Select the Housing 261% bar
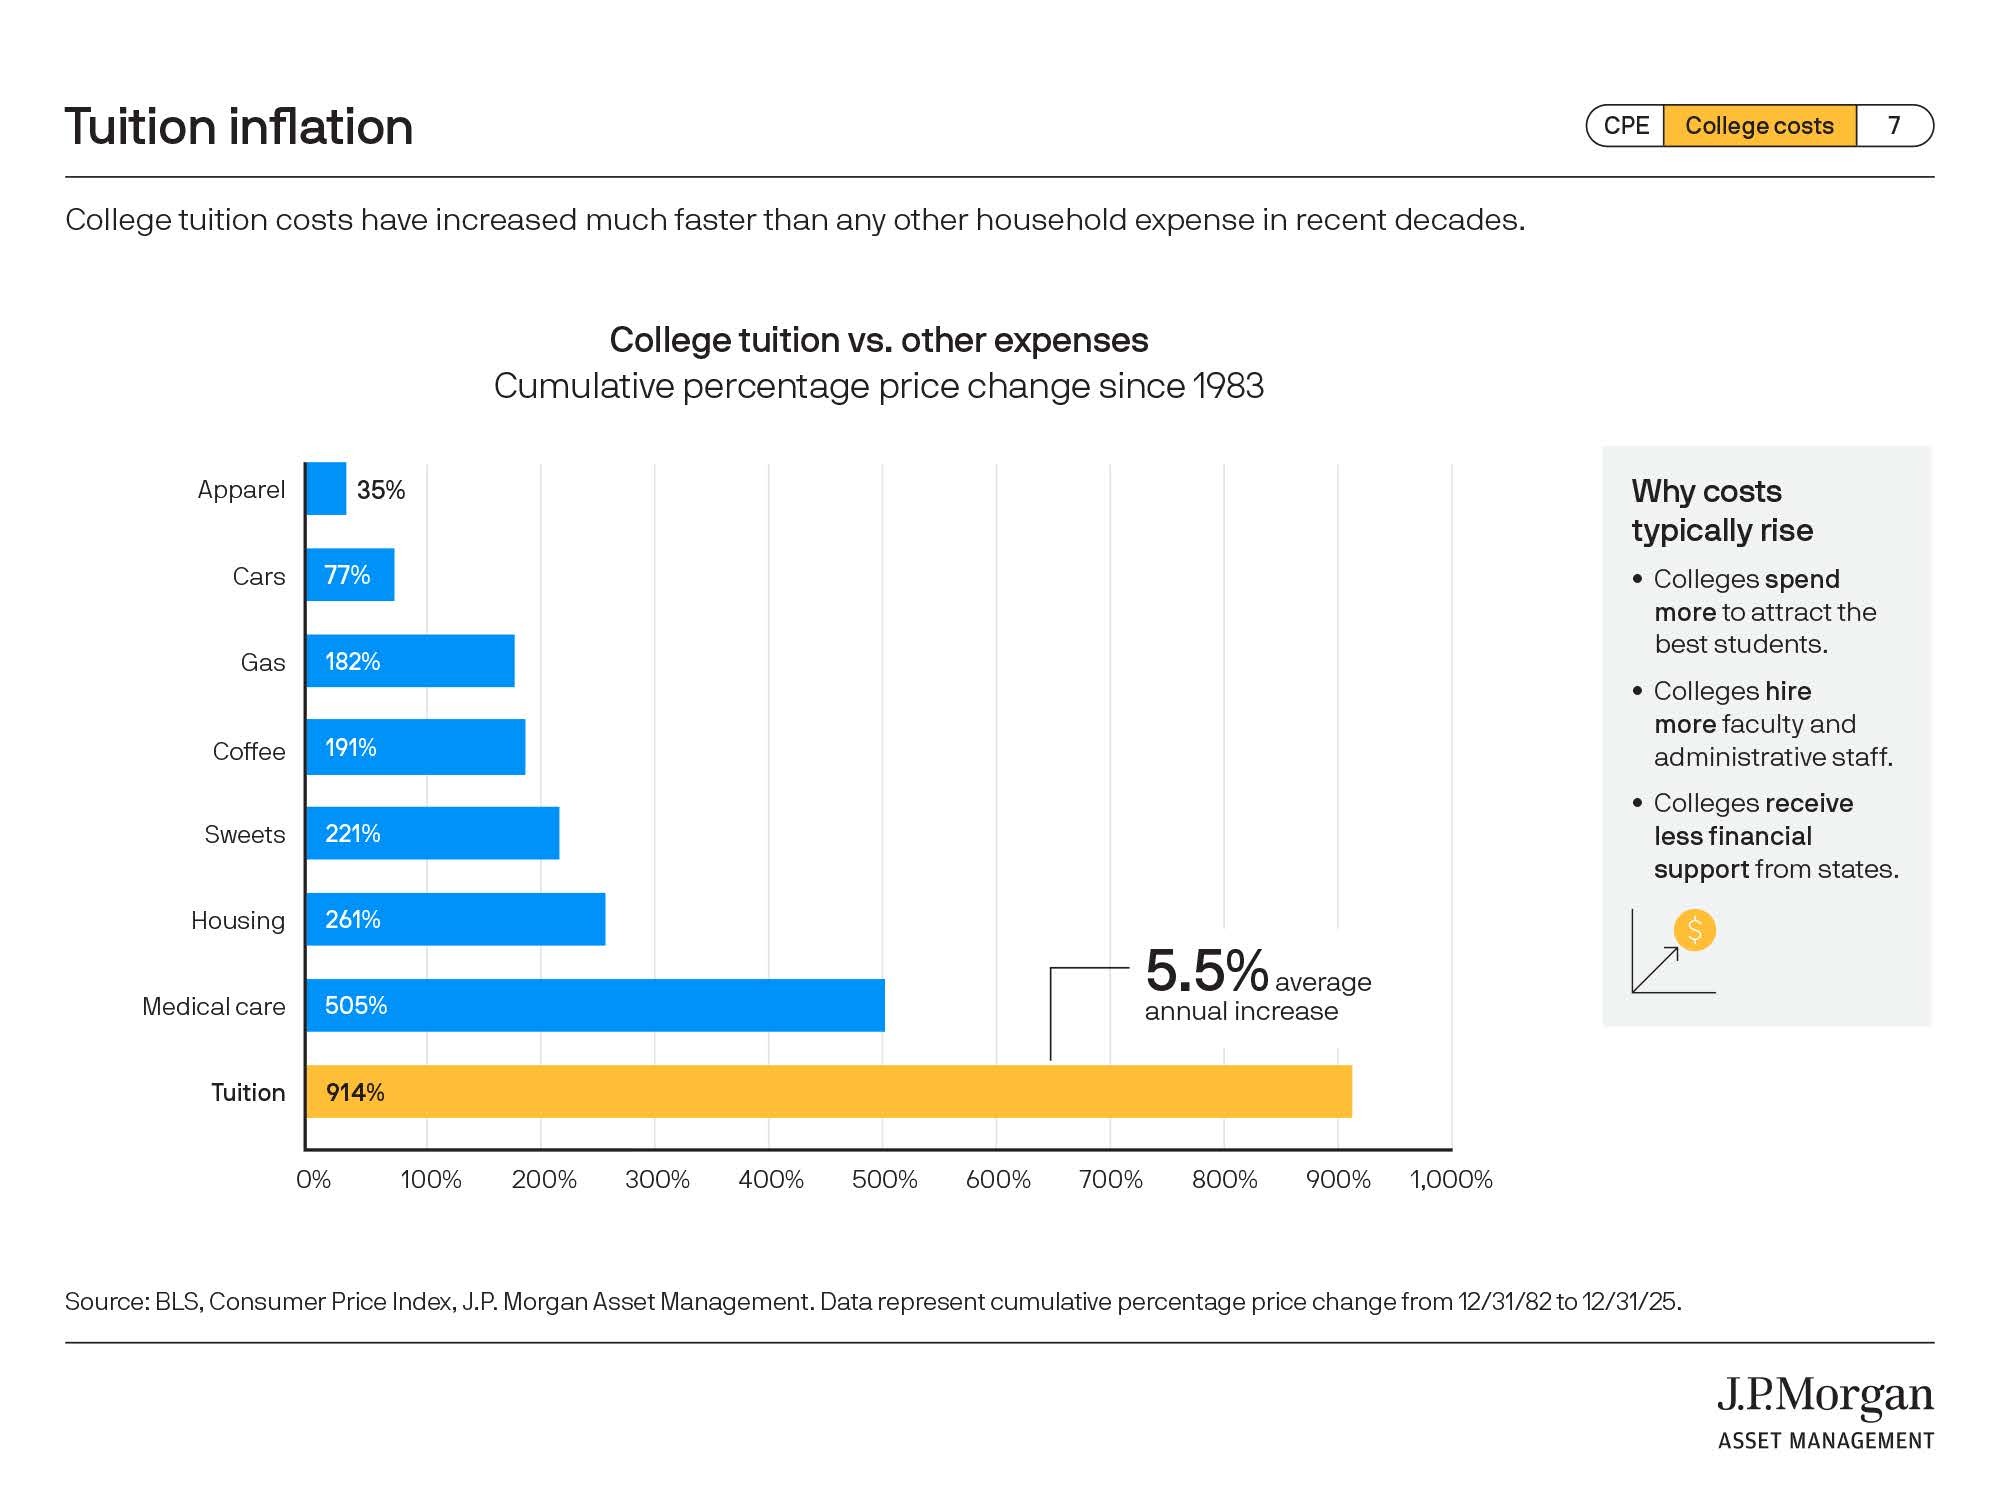Viewport: 2000px width, 1500px height. (455, 919)
